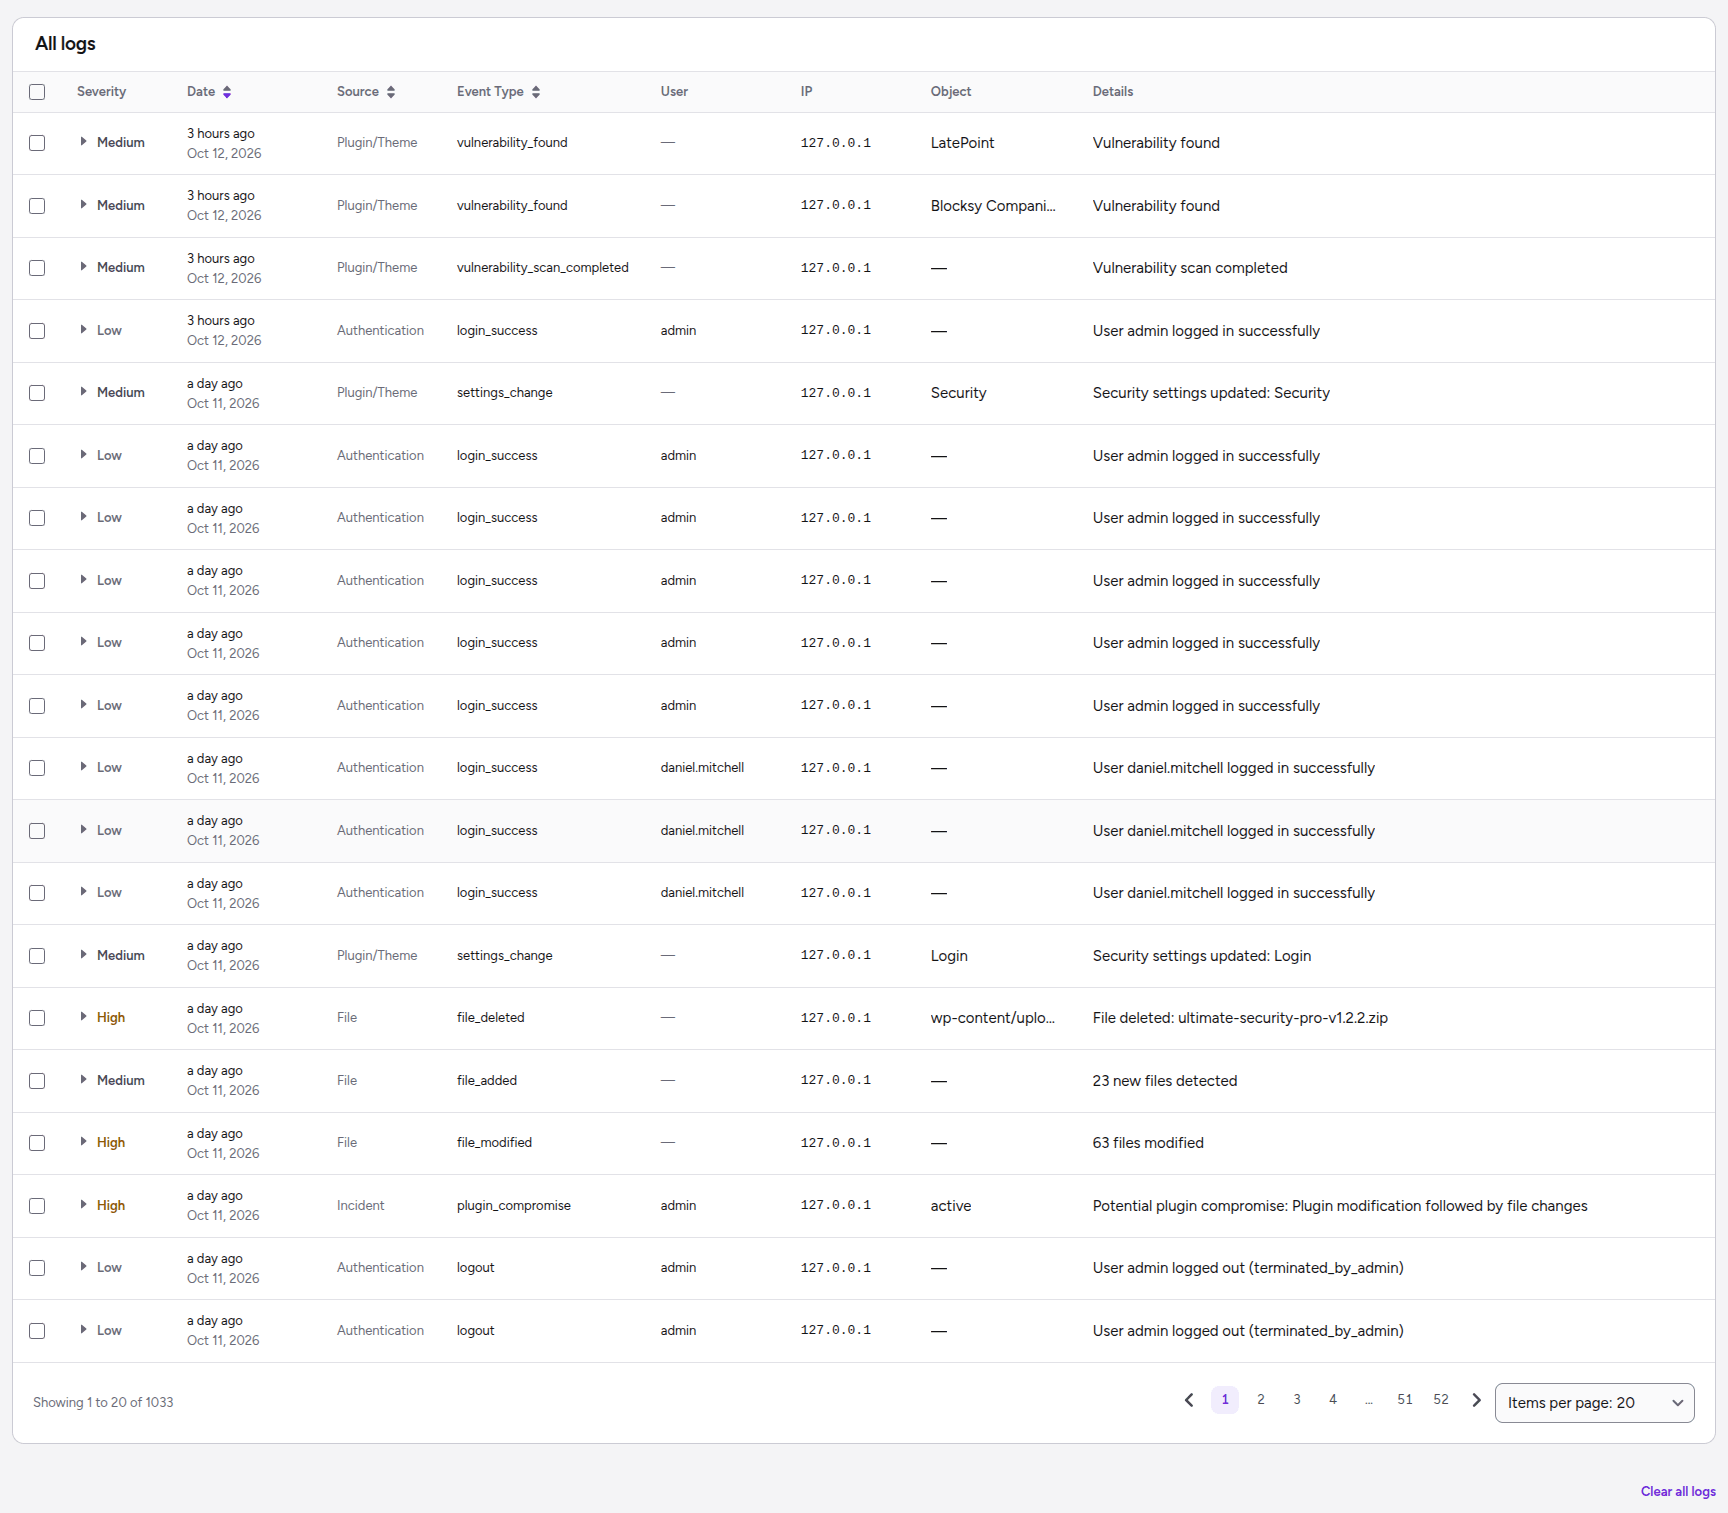Expand the 23 new files detected row
The height and width of the screenshot is (1513, 1728).
pyautogui.click(x=83, y=1080)
